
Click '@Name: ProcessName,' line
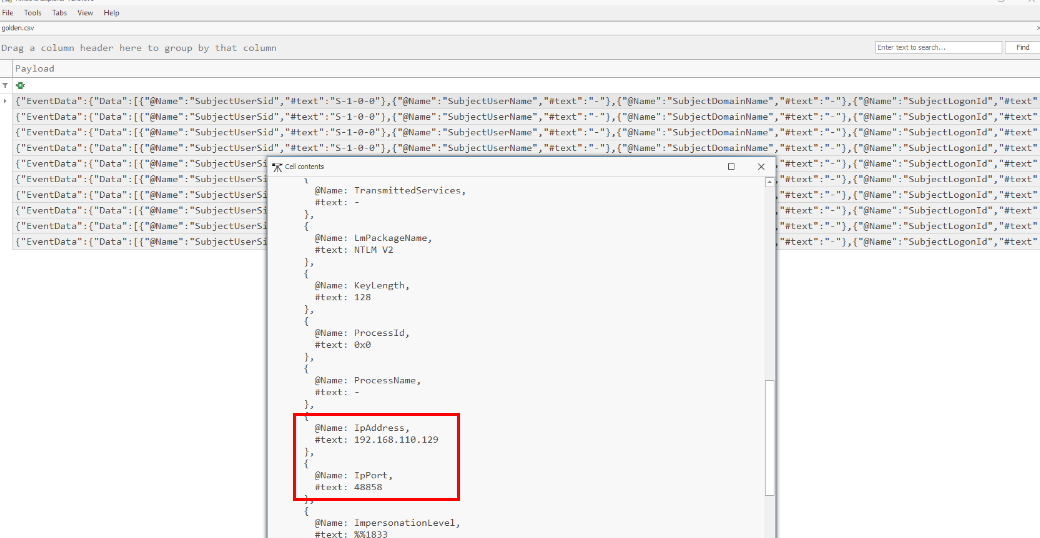368,381
